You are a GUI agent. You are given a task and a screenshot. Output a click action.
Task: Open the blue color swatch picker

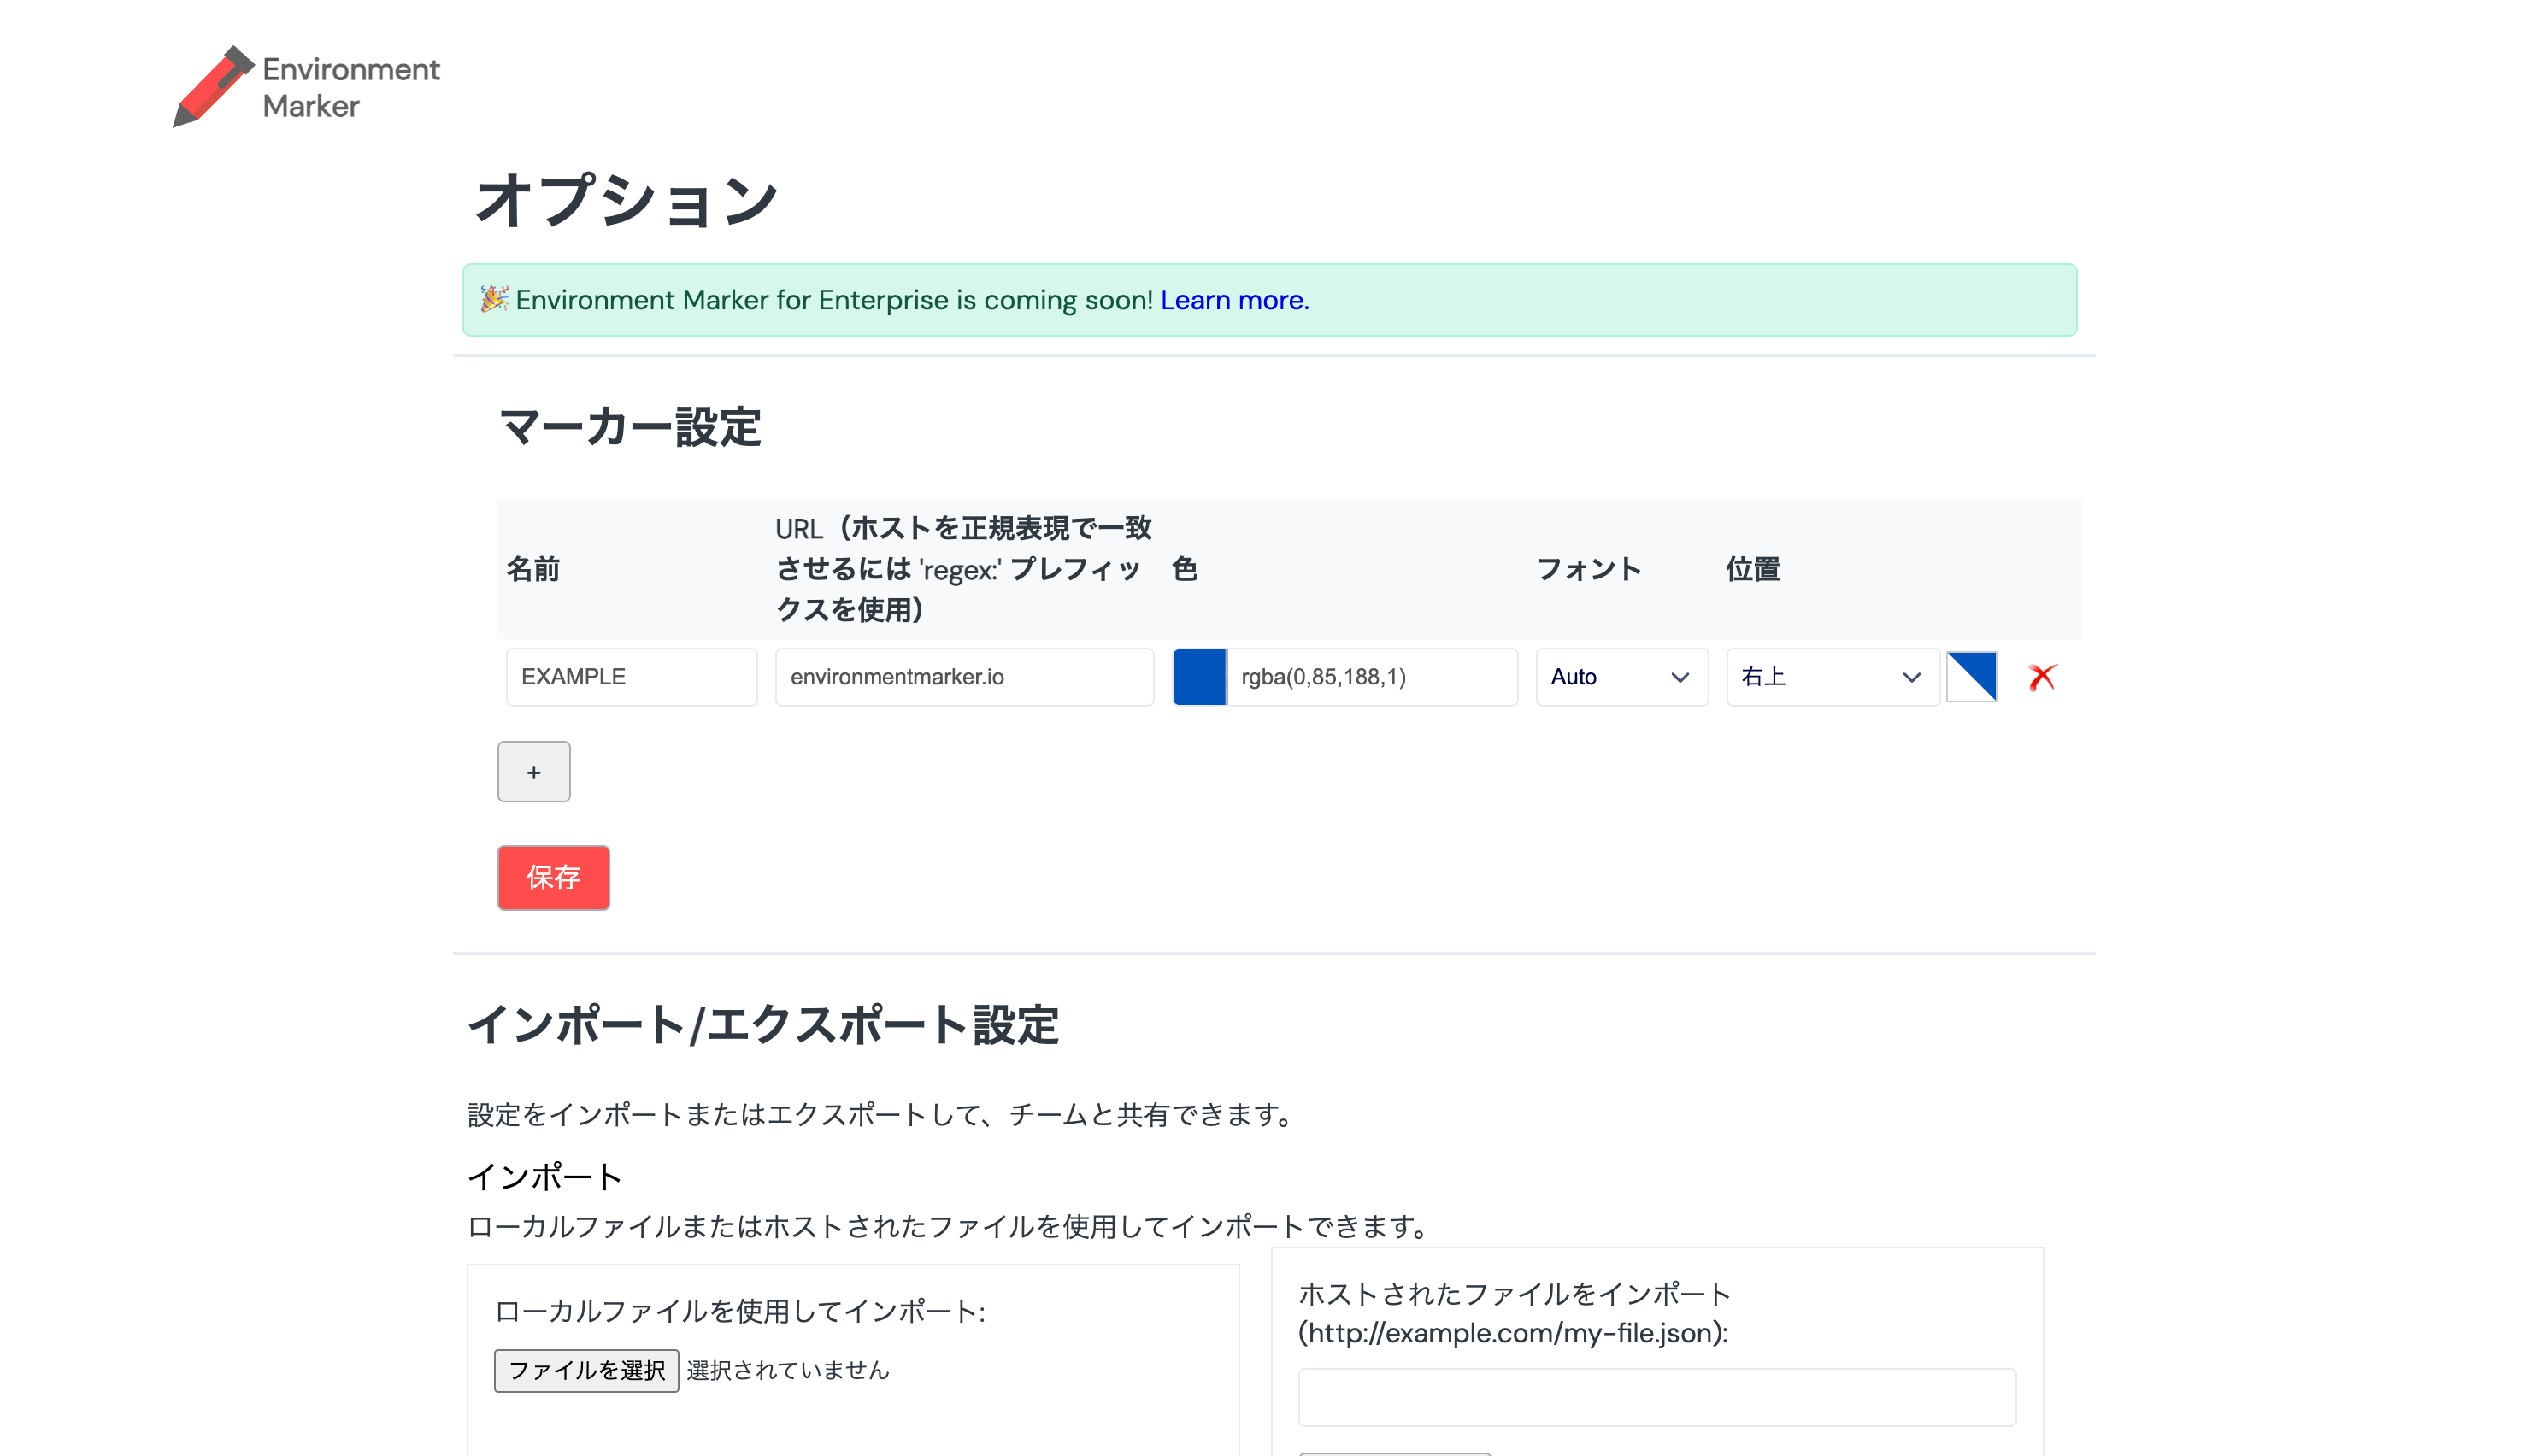point(1199,677)
